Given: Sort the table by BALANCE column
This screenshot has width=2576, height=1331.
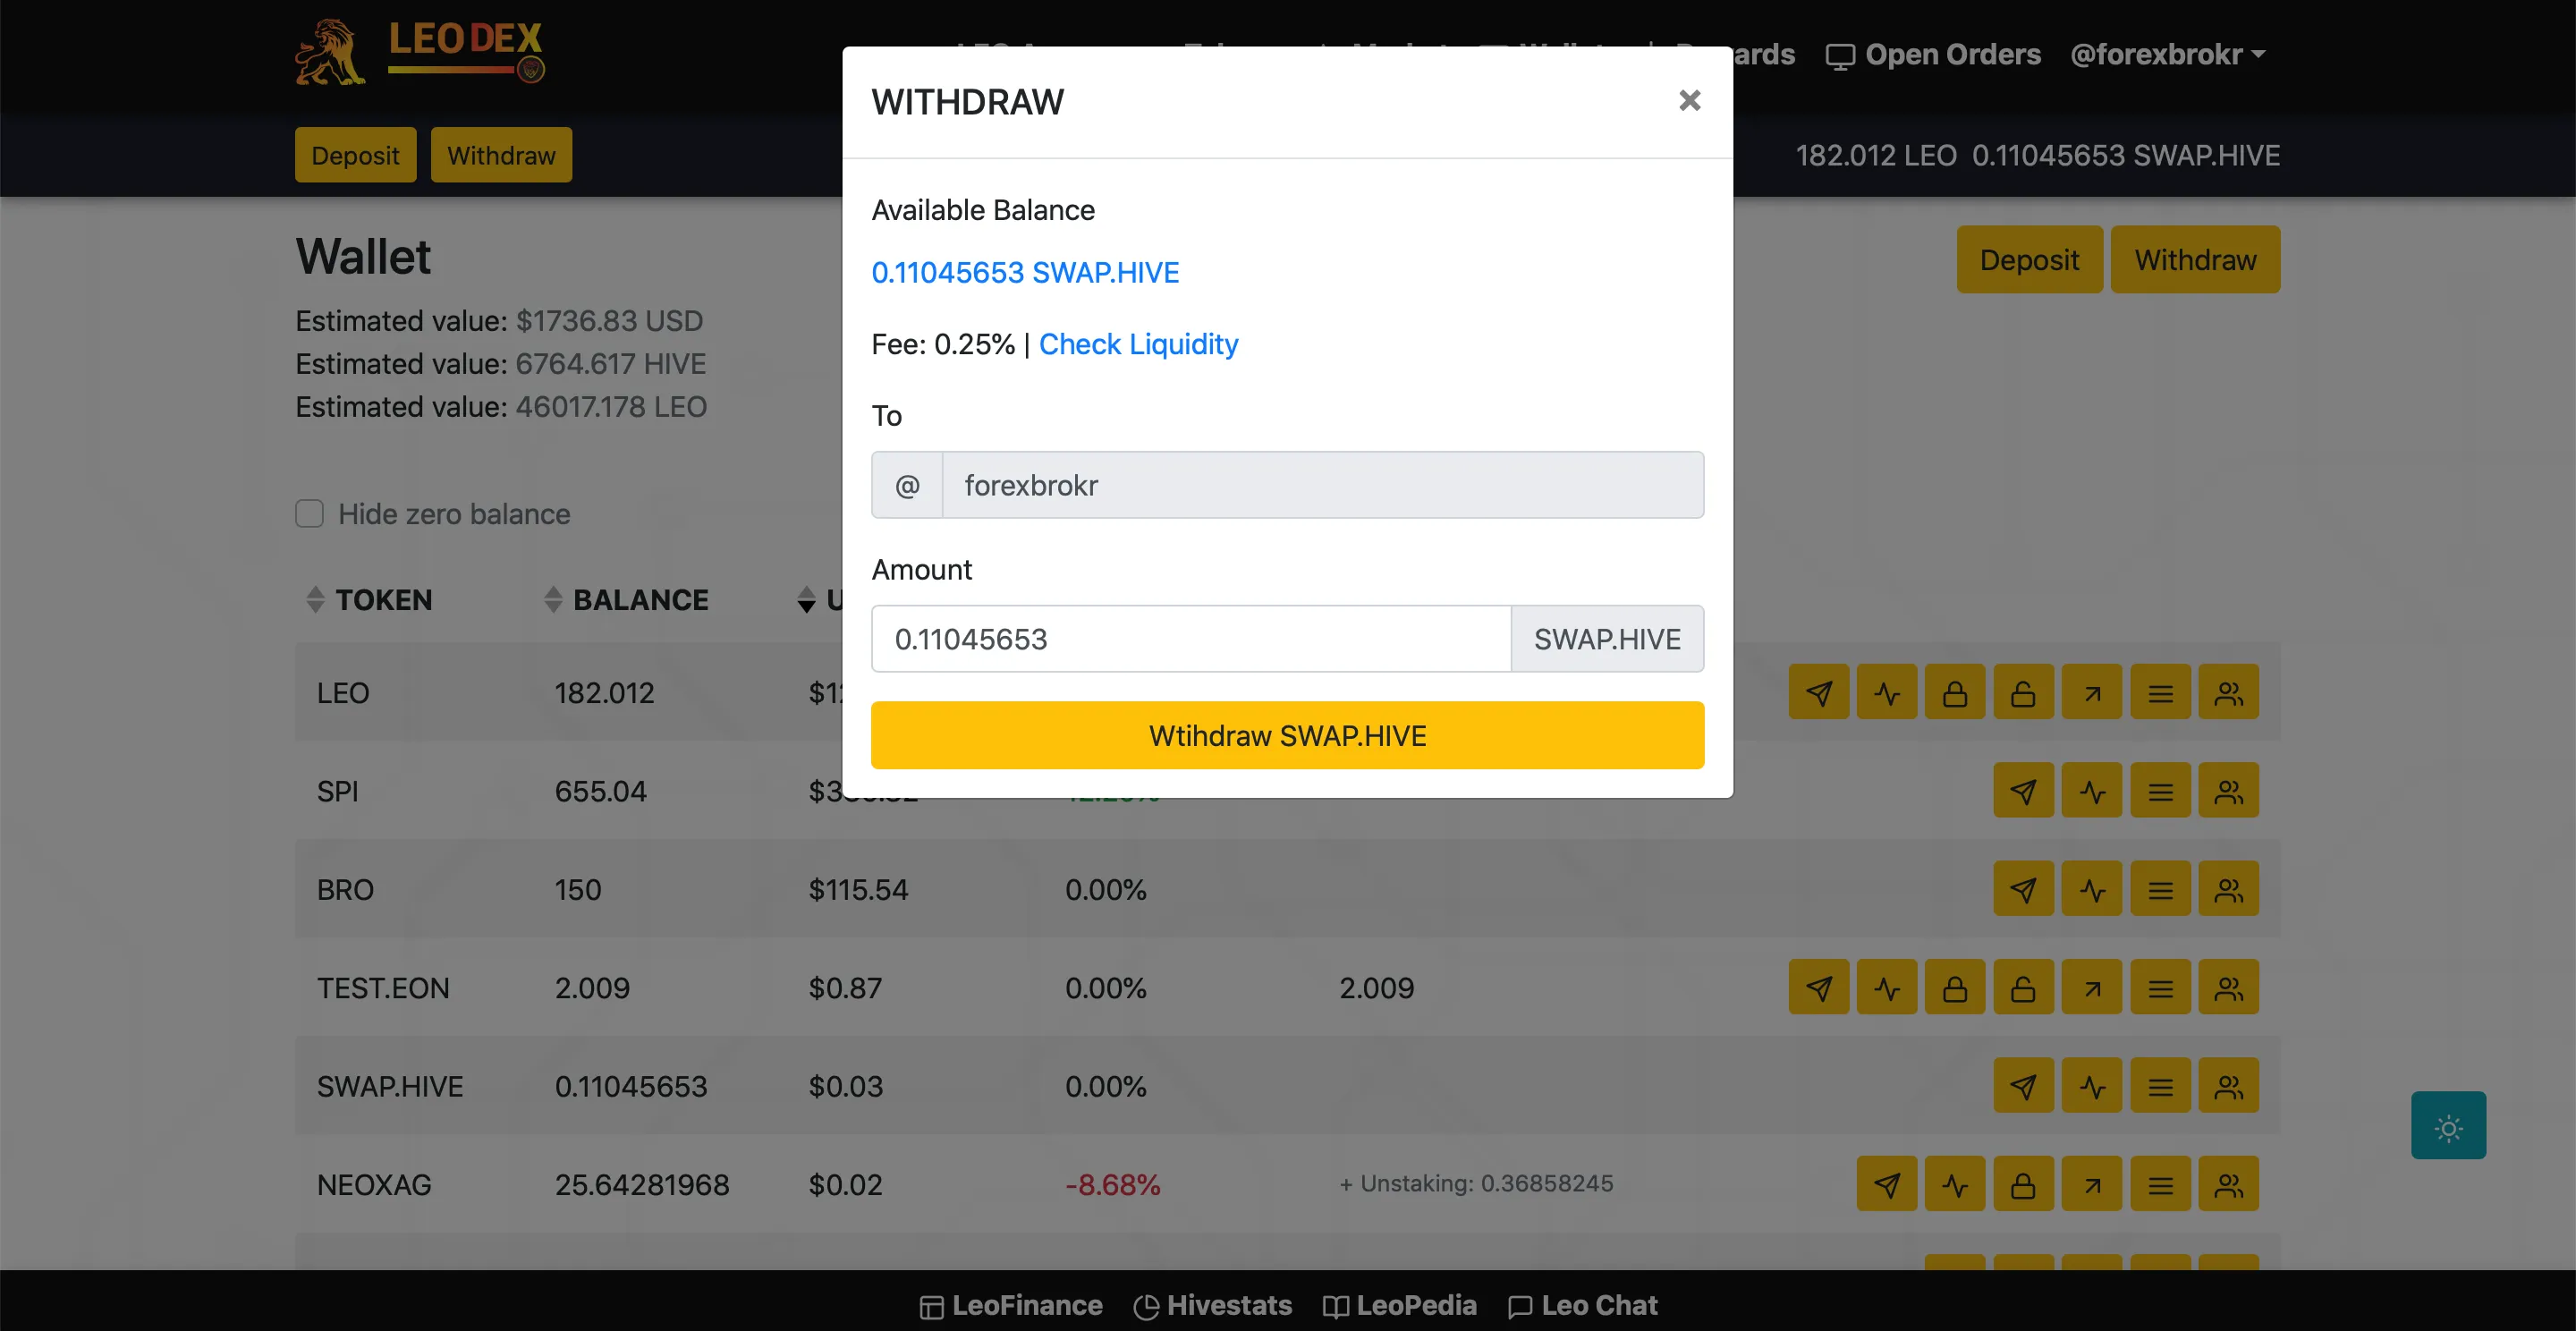Looking at the screenshot, I should (x=627, y=600).
